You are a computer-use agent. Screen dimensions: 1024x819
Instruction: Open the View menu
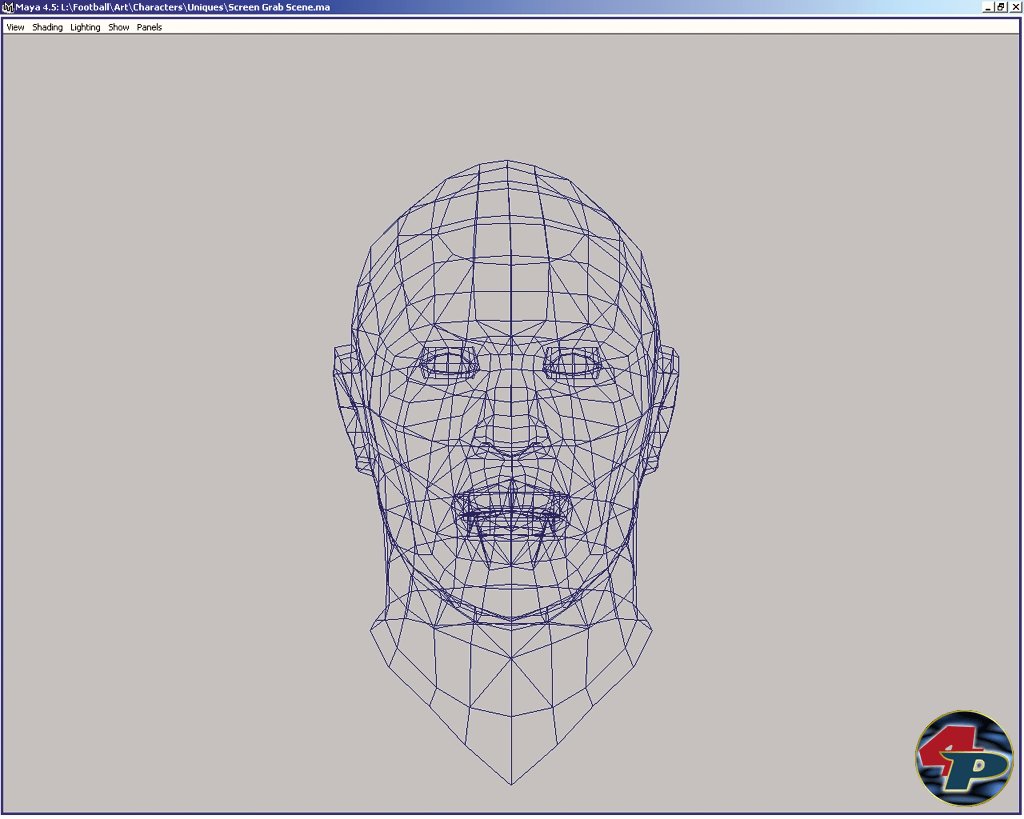(x=15, y=27)
